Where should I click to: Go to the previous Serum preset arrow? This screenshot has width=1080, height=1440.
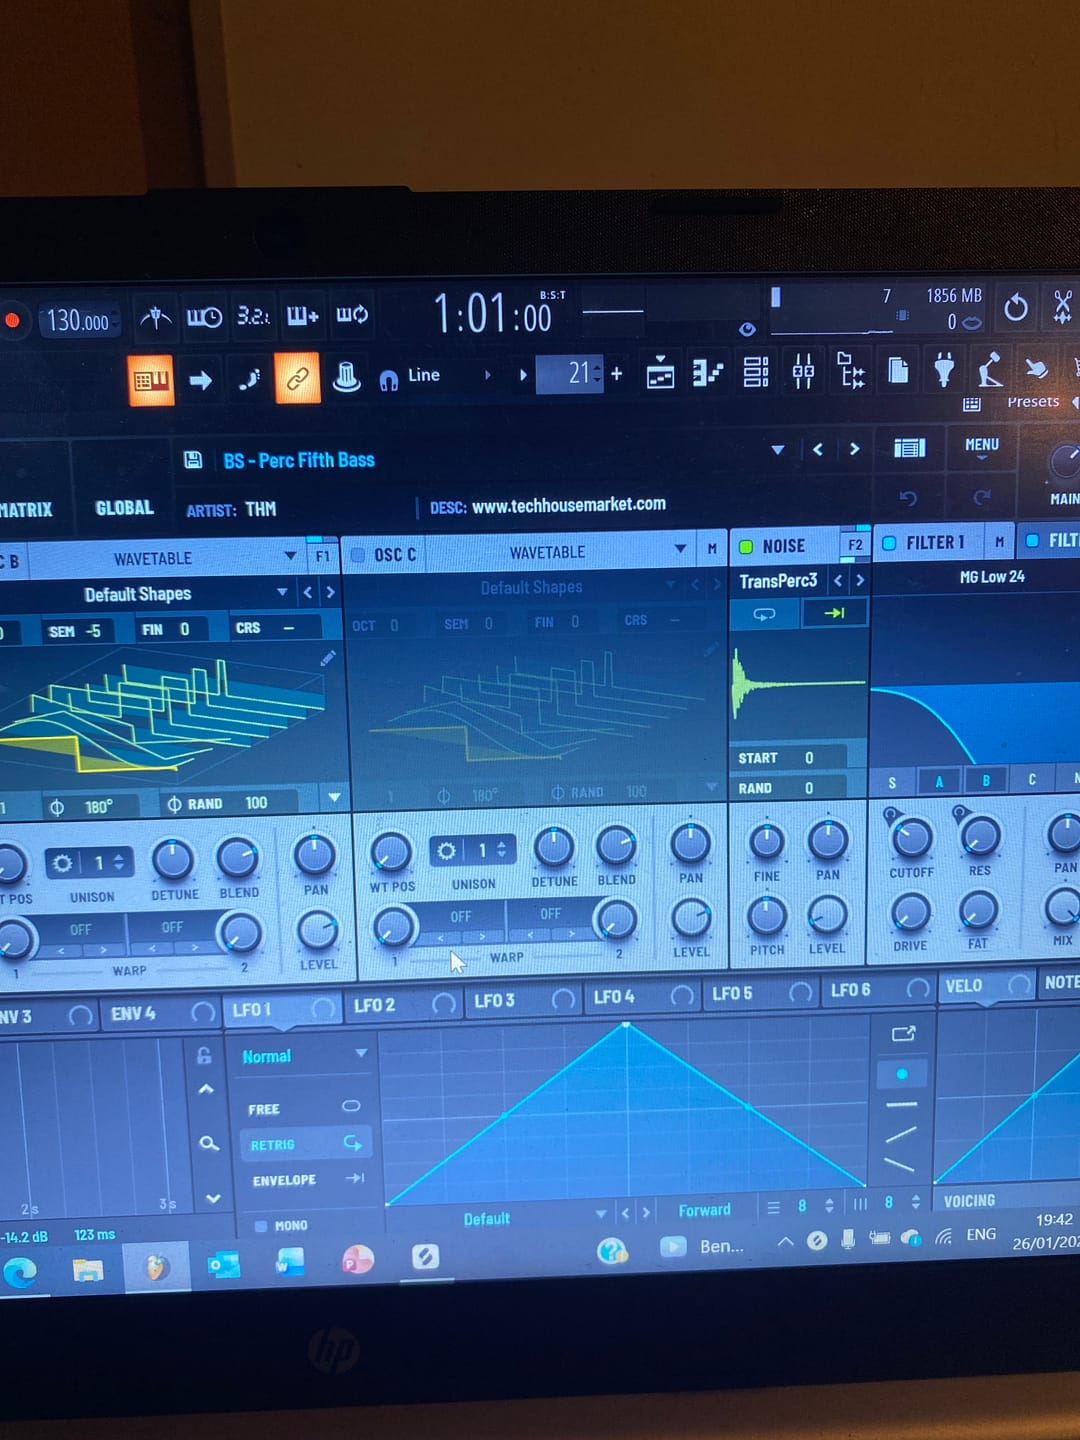click(818, 449)
